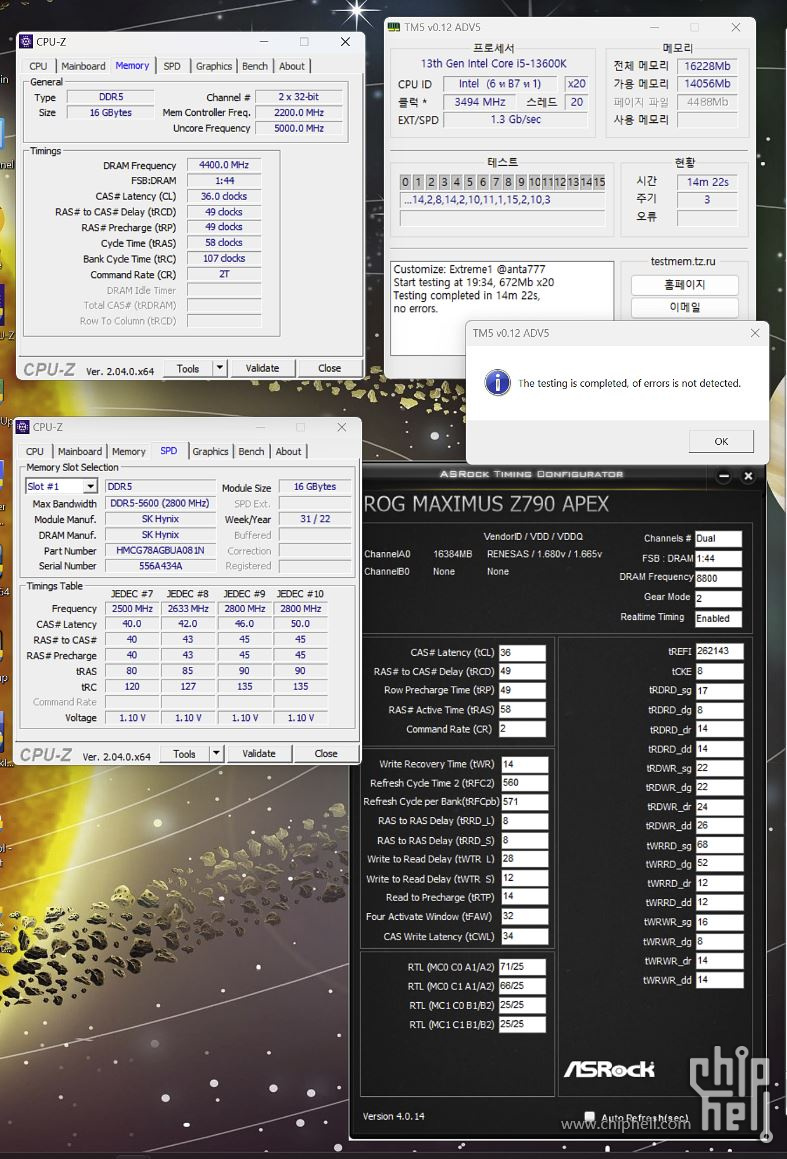Open About tab in the Memory window
Screen dimensions: 787x1159
(292, 67)
